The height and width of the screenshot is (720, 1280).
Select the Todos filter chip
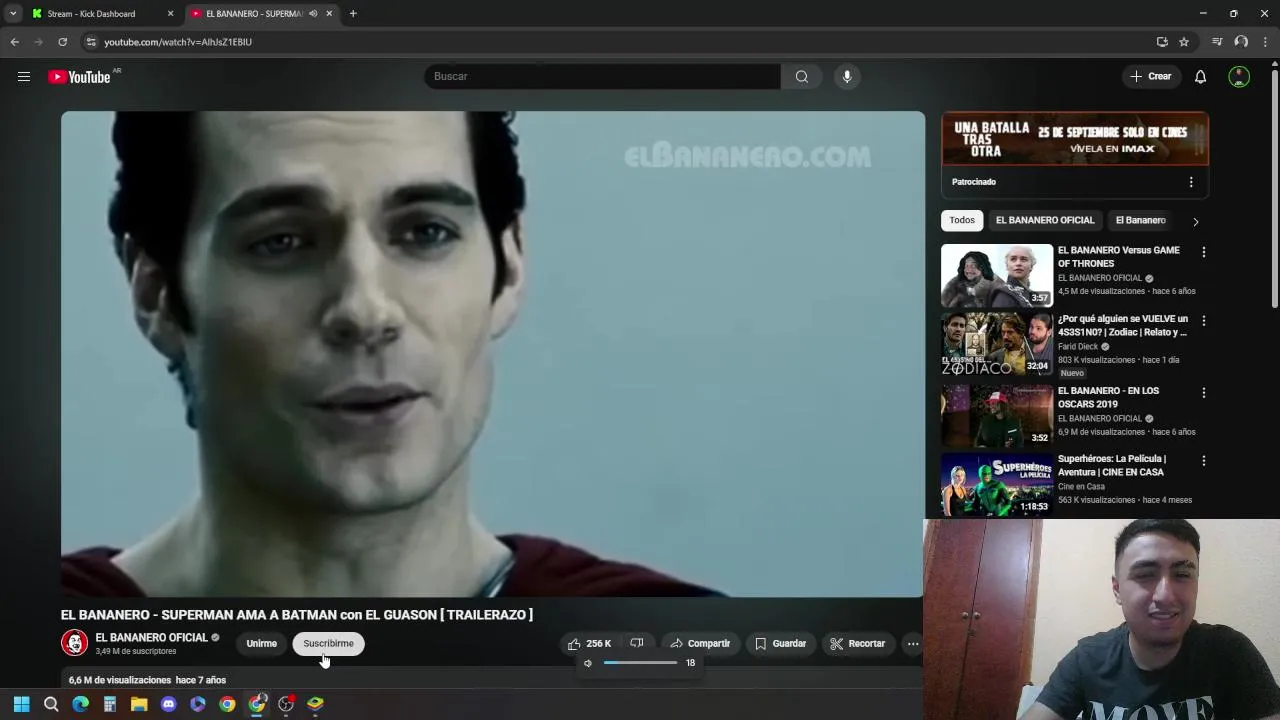click(x=962, y=220)
